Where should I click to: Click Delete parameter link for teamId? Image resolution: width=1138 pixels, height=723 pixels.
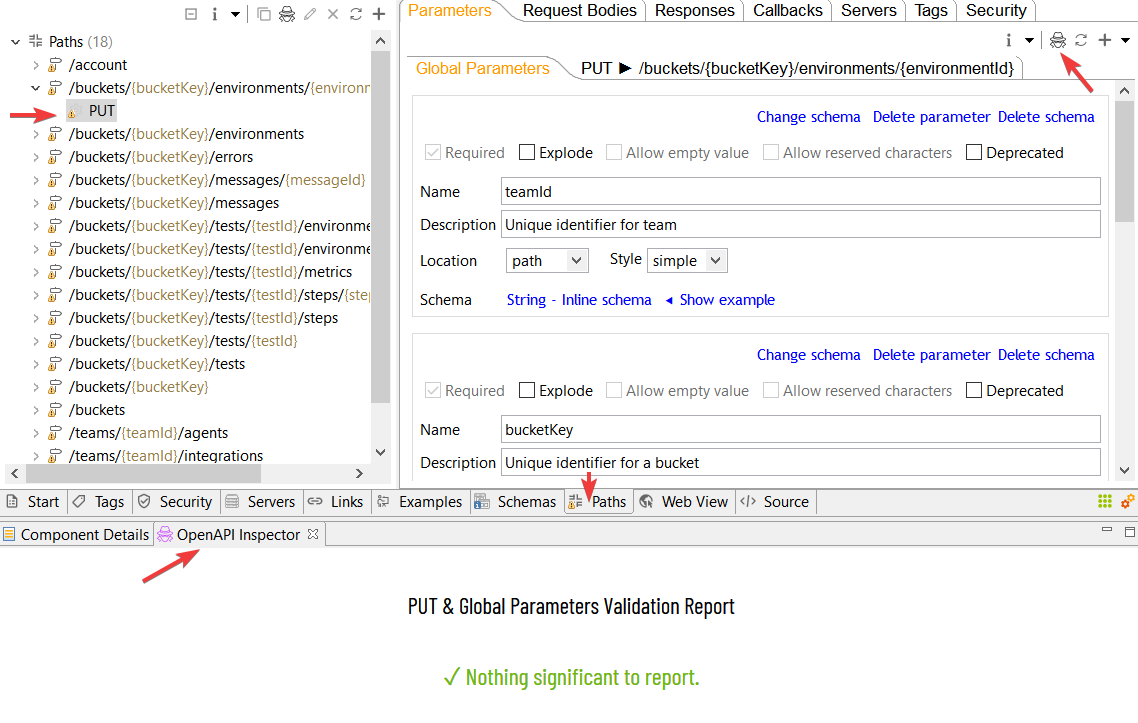[931, 117]
